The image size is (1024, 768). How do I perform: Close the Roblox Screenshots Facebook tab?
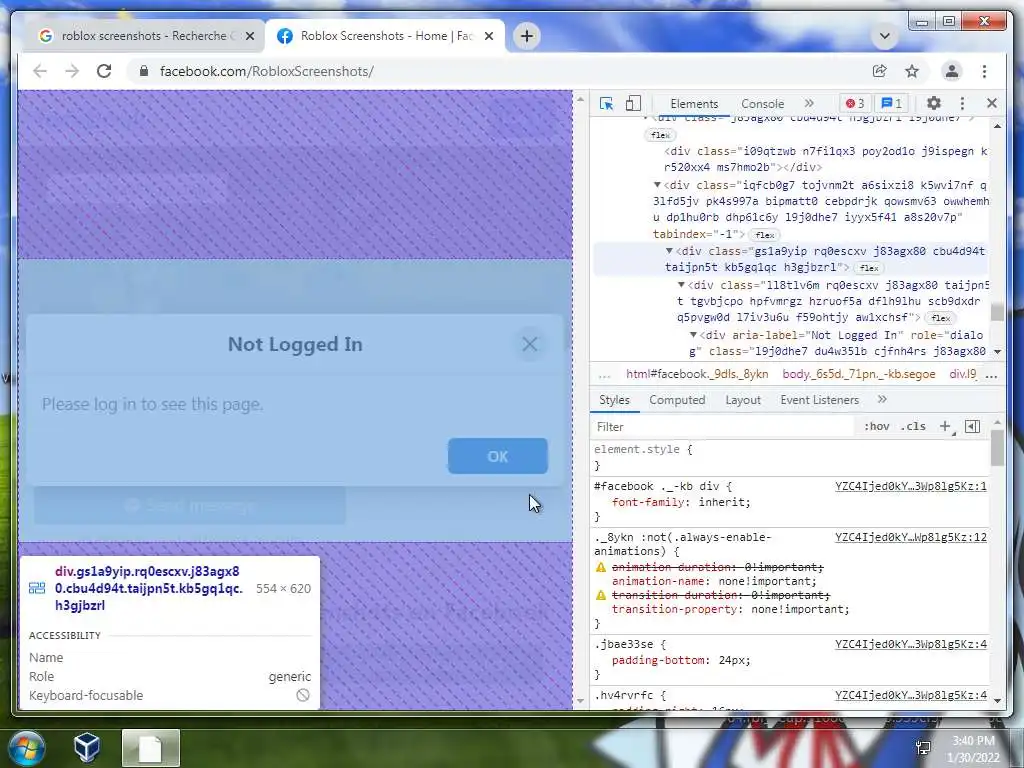[x=488, y=36]
